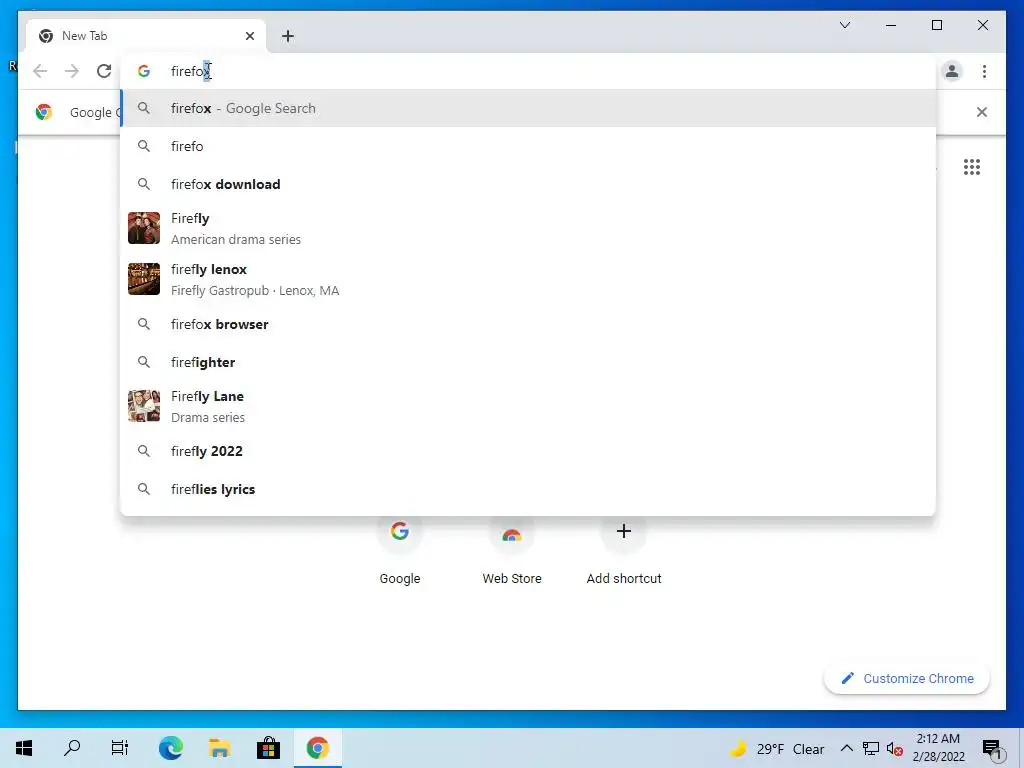Open File Explorer from the taskbar
The width and height of the screenshot is (1024, 768).
(219, 748)
